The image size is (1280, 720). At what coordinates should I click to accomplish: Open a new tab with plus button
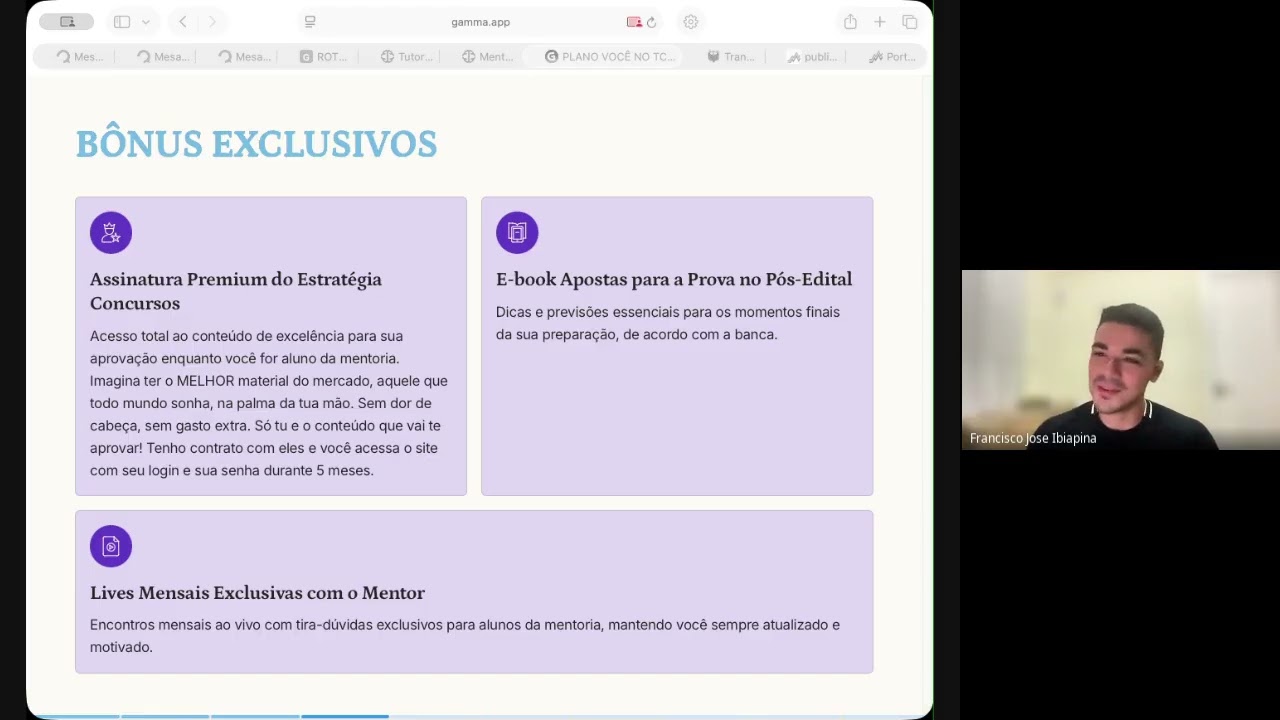coord(880,22)
